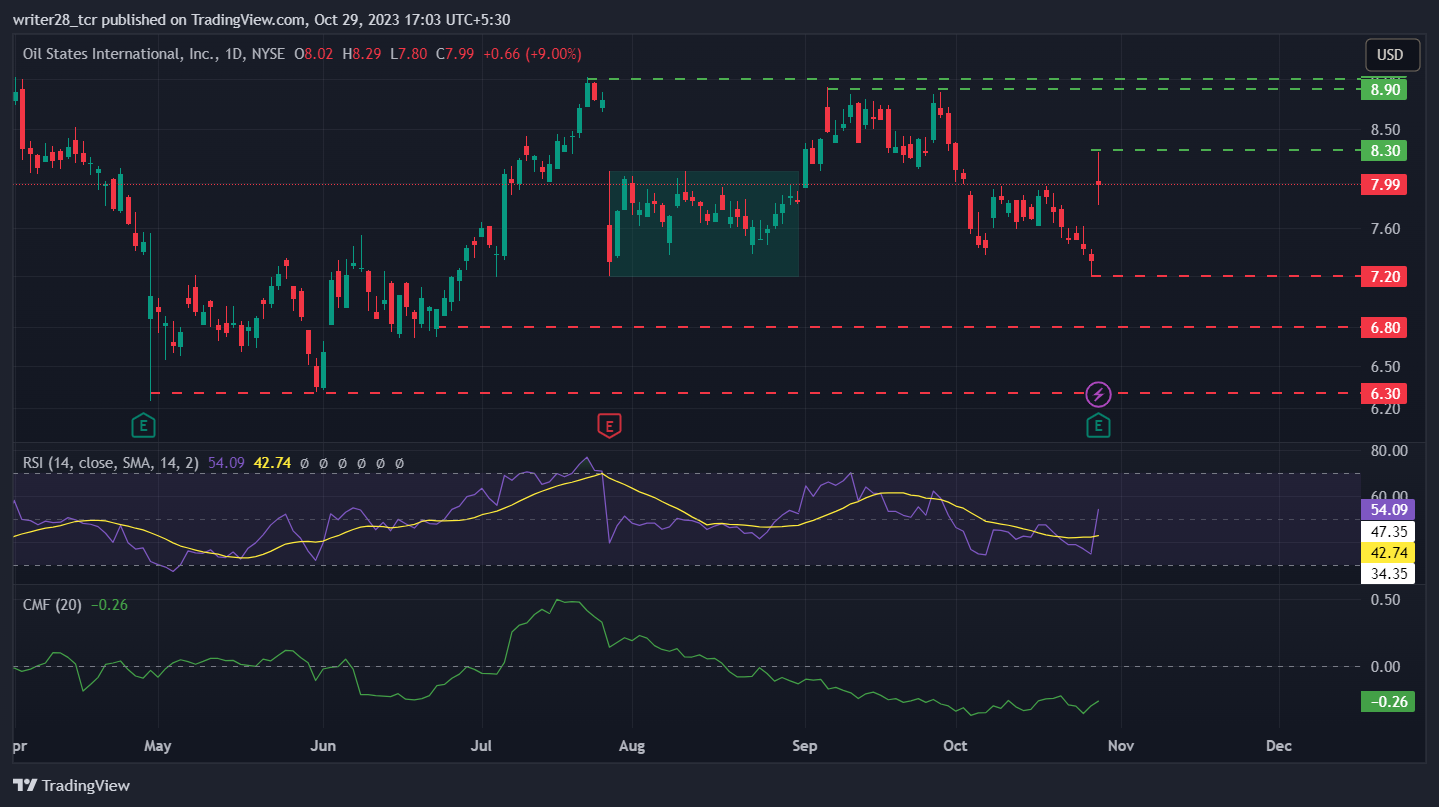Click the 0.50 CMF axis tick

click(x=1385, y=599)
